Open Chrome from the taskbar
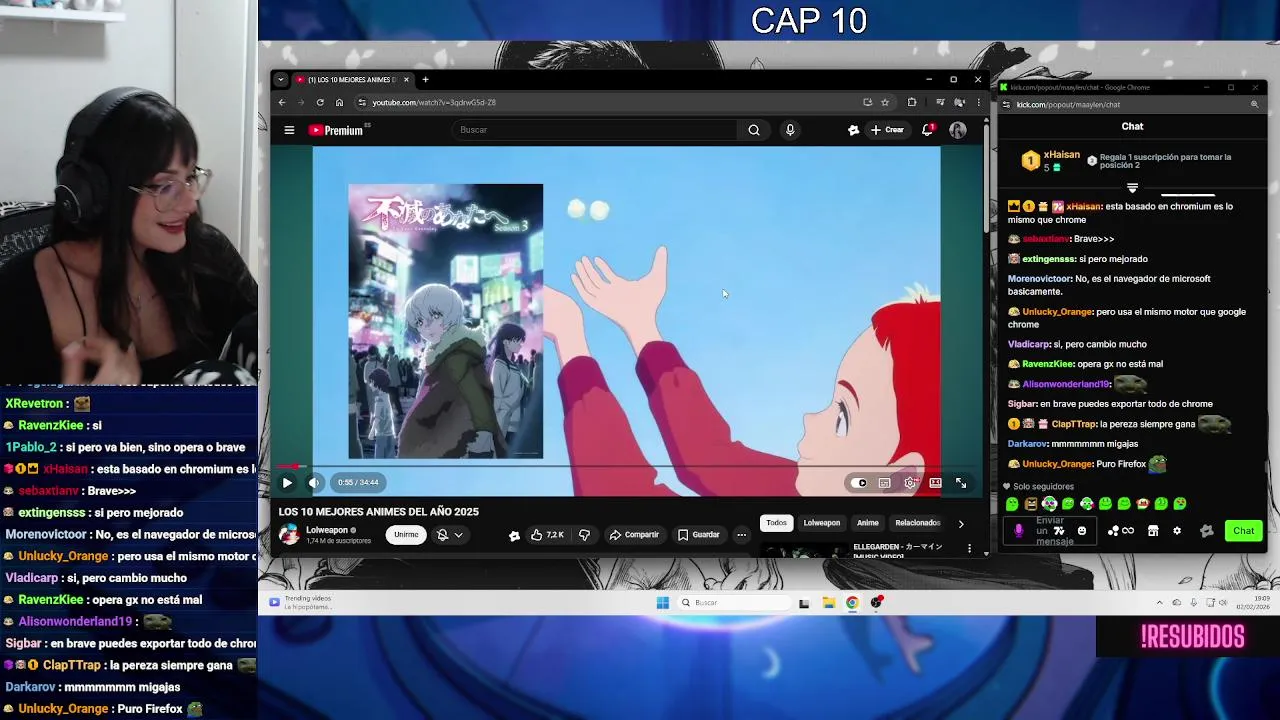 click(852, 603)
